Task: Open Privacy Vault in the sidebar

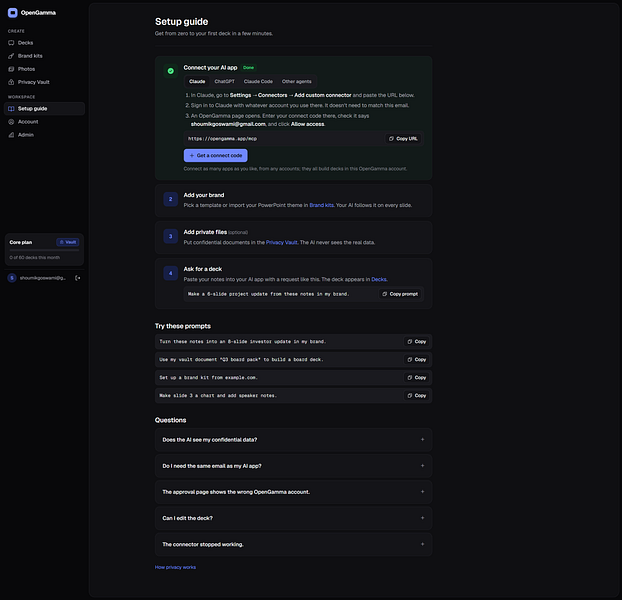Action: click(44, 82)
